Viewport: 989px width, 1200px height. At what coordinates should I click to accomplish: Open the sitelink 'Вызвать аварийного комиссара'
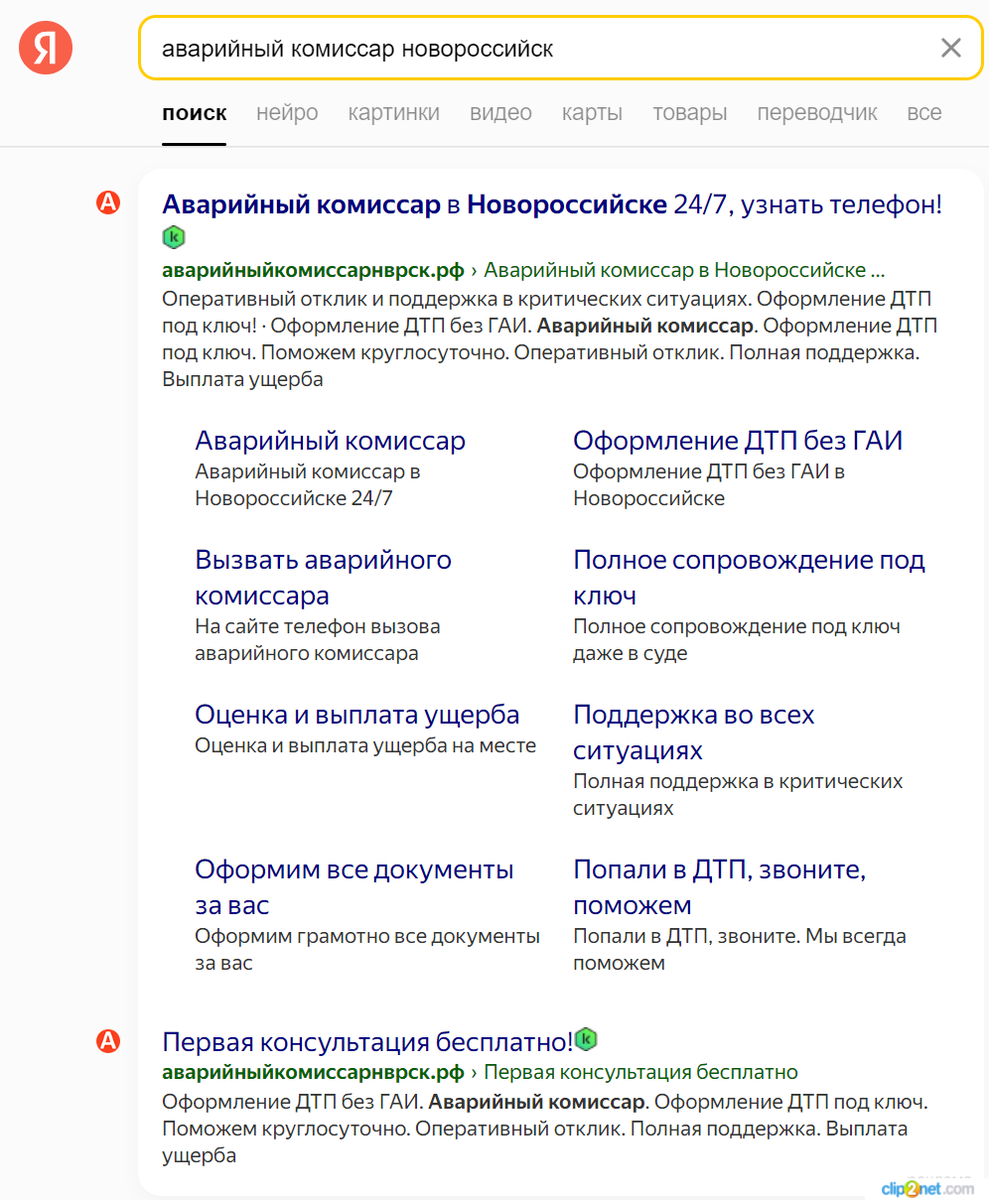click(323, 577)
